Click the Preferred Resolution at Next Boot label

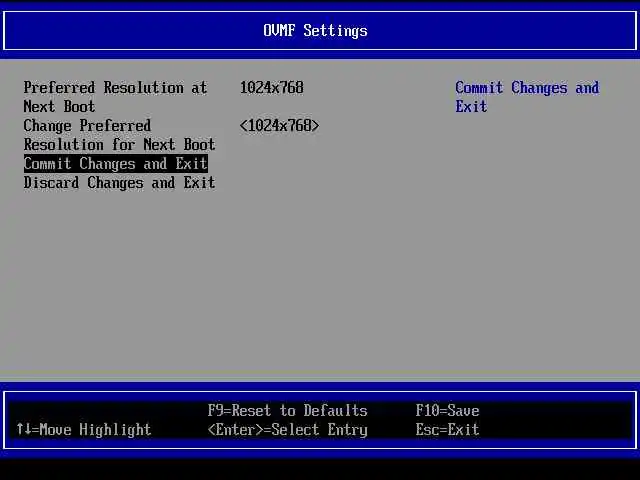116,97
